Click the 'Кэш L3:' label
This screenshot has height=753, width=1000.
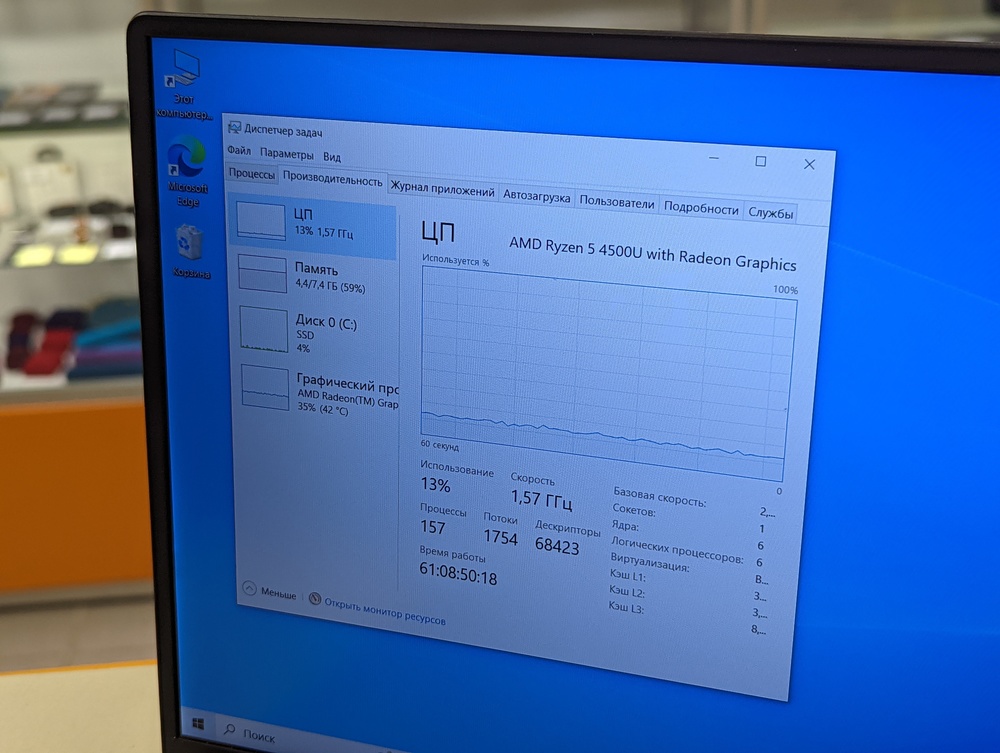626,608
